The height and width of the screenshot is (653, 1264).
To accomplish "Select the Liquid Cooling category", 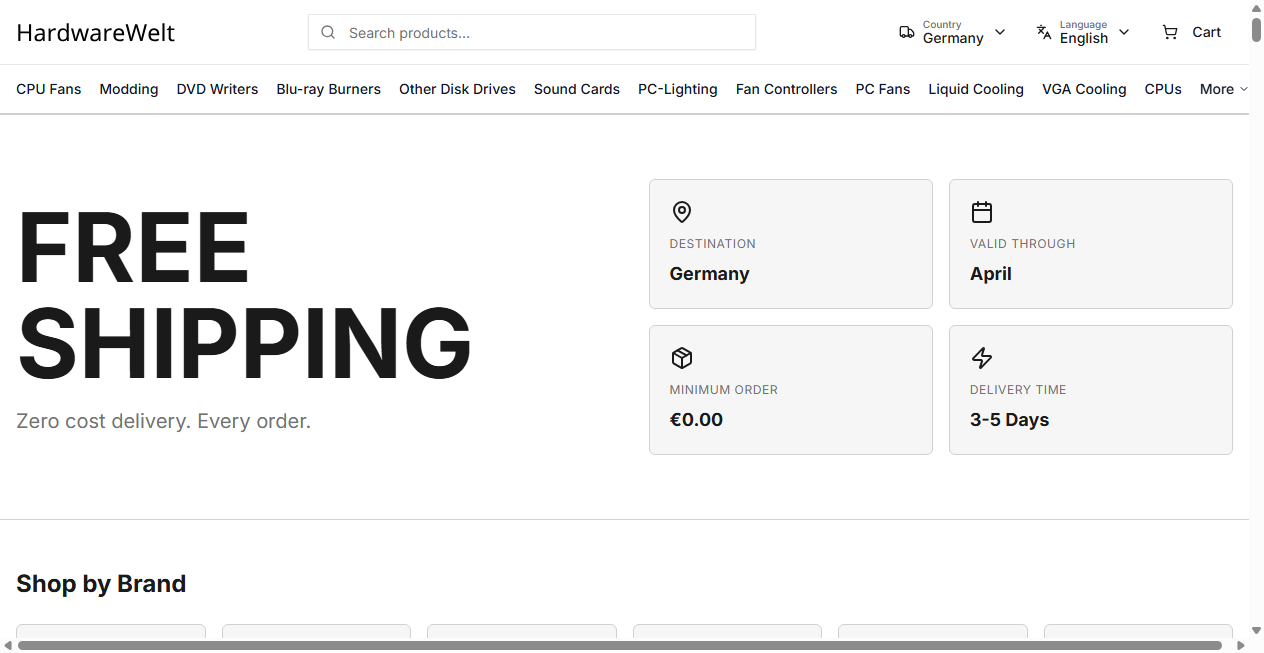I will tap(975, 89).
